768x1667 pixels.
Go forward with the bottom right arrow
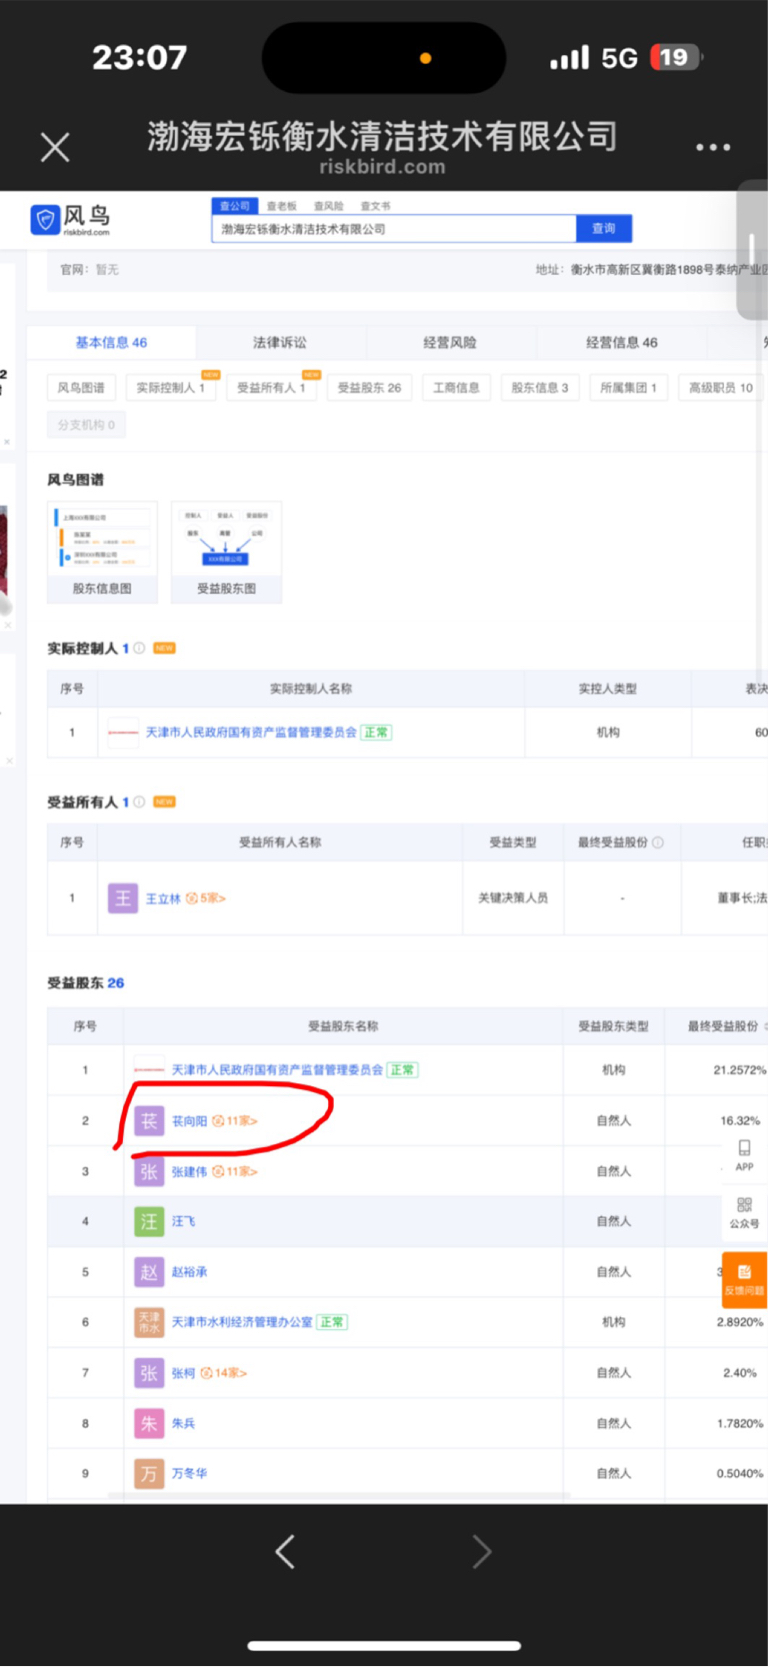482,1552
